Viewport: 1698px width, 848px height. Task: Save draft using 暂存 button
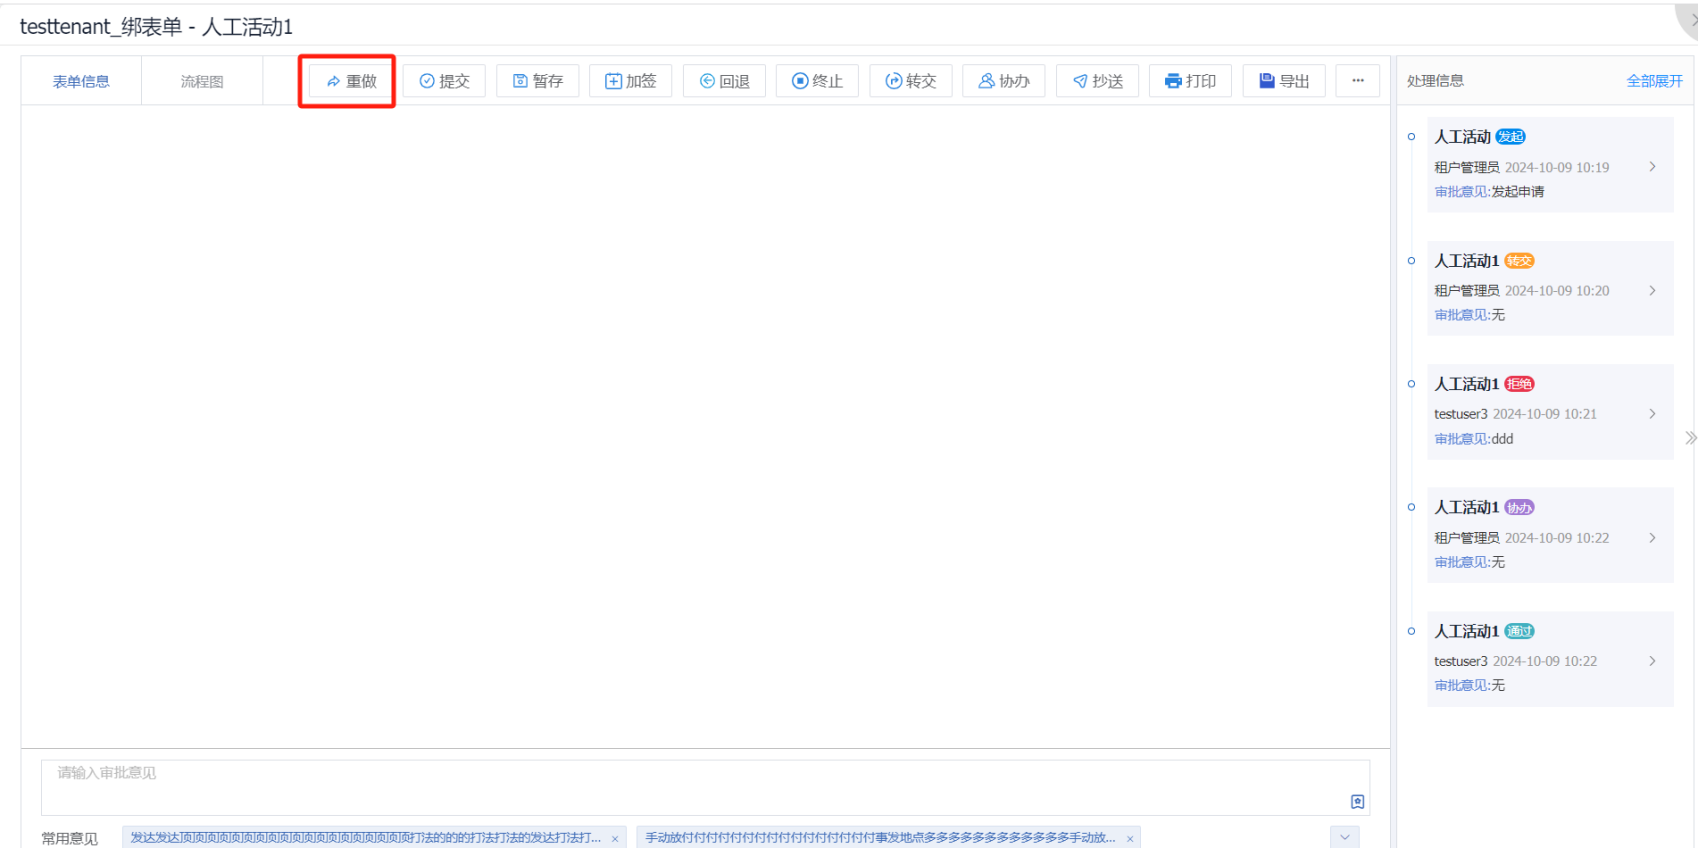tap(537, 81)
